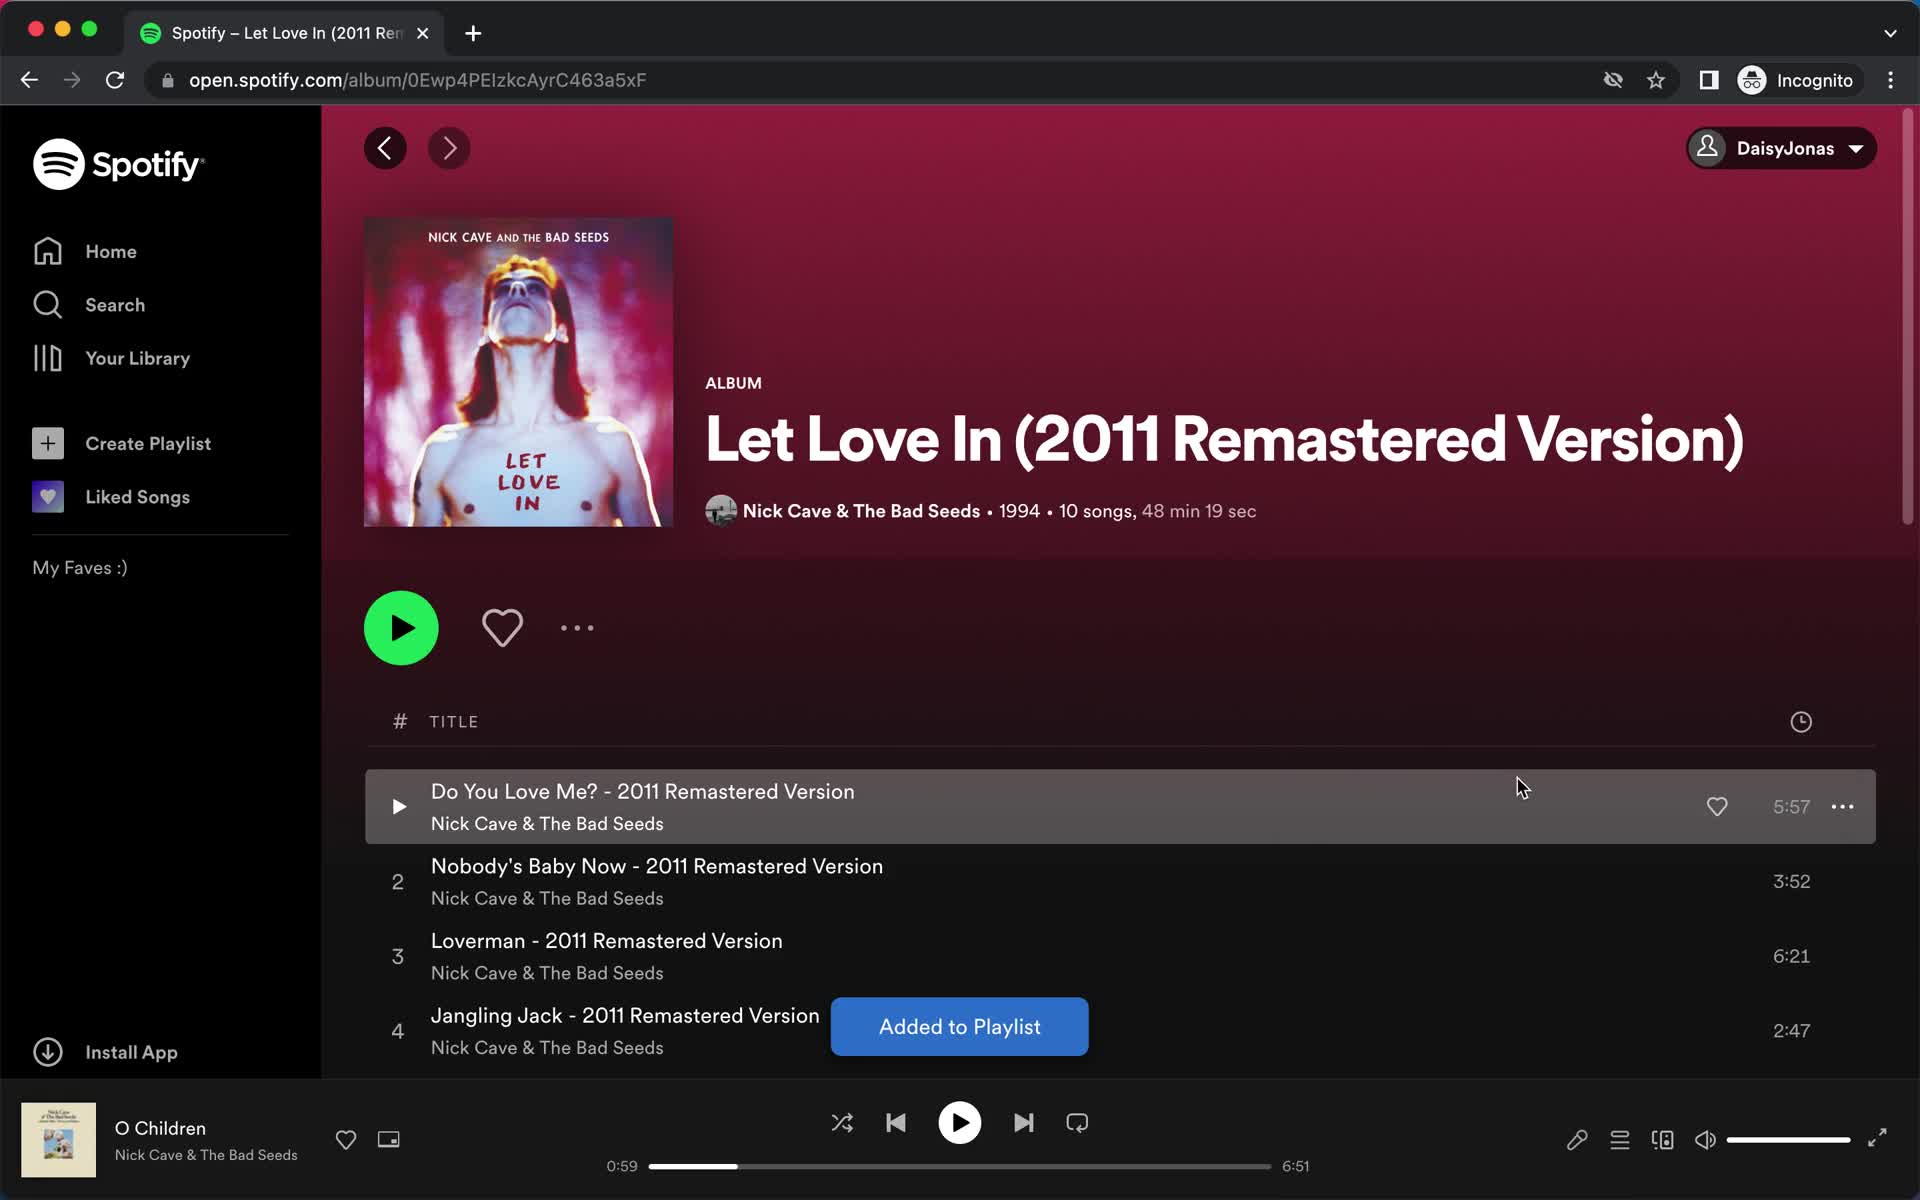Expand the more options (…) menu
The image size is (1920, 1200).
[578, 628]
